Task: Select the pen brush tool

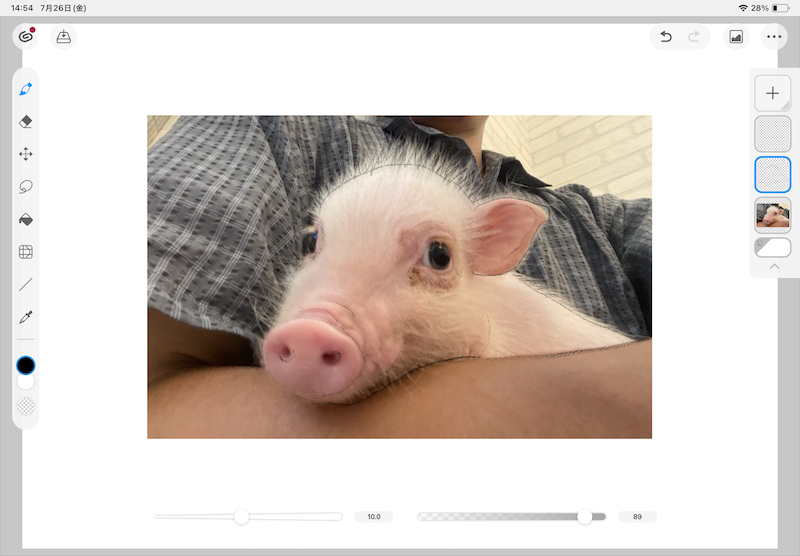Action: 26,89
